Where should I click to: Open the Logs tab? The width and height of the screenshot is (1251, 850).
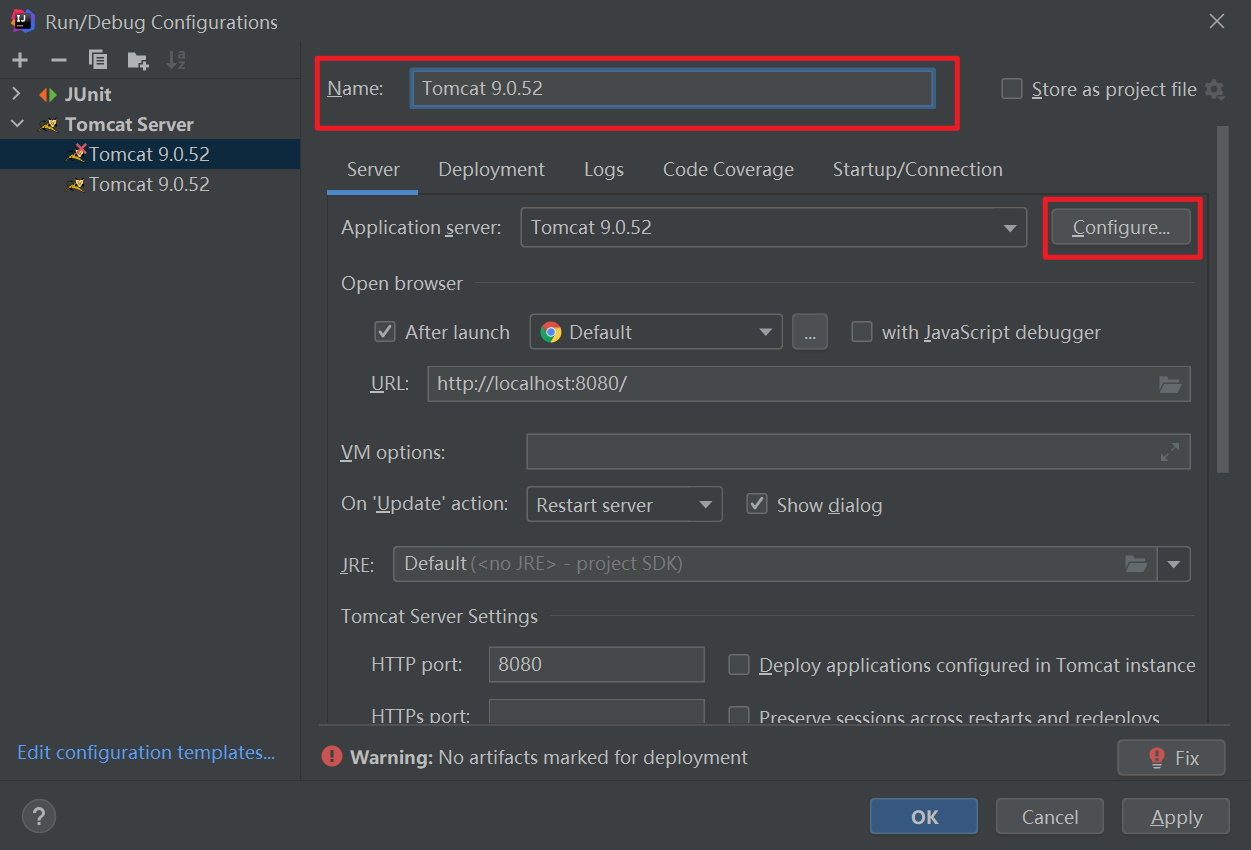(604, 170)
